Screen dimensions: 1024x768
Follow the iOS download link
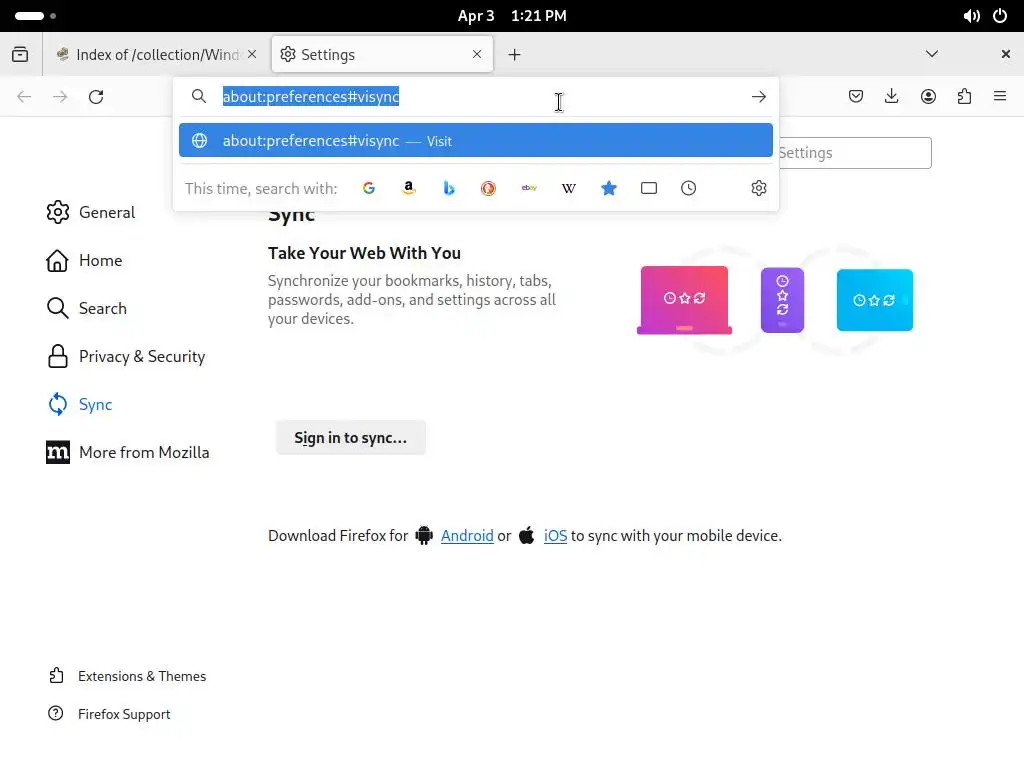click(555, 536)
